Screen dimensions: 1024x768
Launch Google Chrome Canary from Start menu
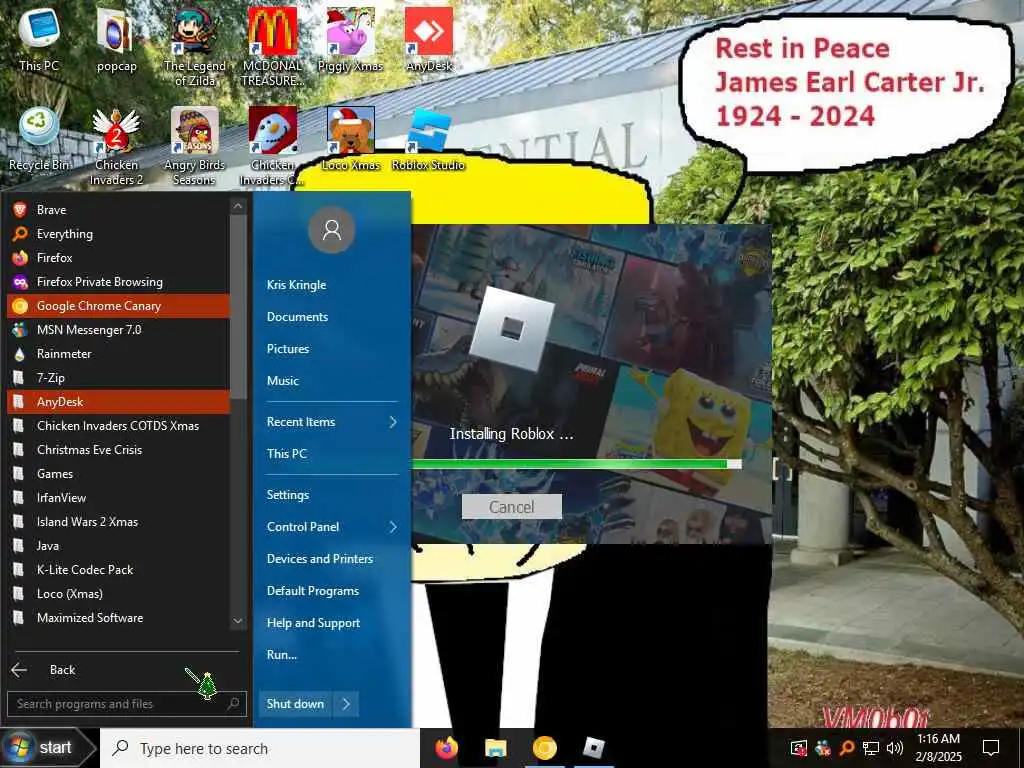click(118, 306)
